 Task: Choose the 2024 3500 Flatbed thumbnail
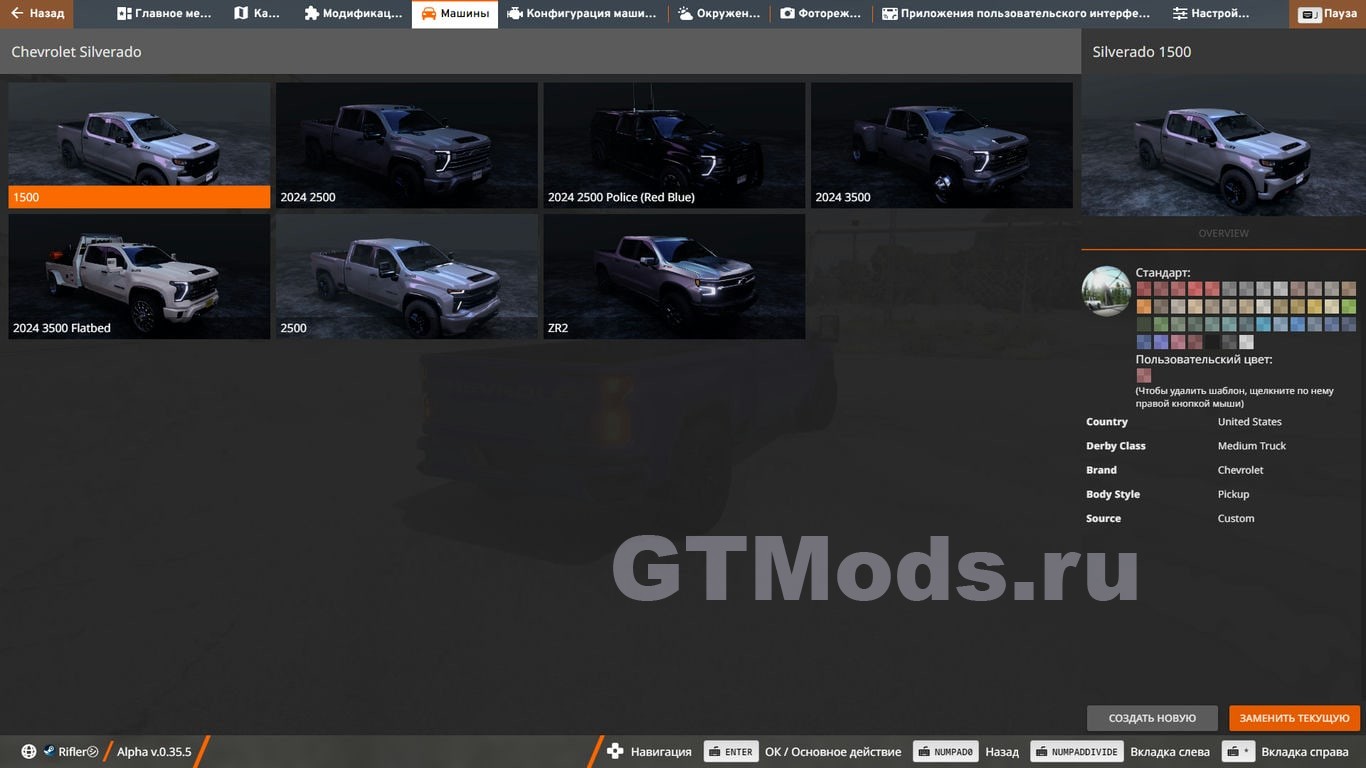(x=139, y=276)
